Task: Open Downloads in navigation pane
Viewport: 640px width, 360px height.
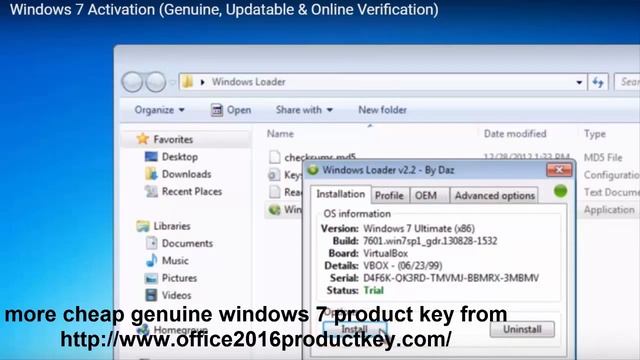Action: (x=187, y=174)
